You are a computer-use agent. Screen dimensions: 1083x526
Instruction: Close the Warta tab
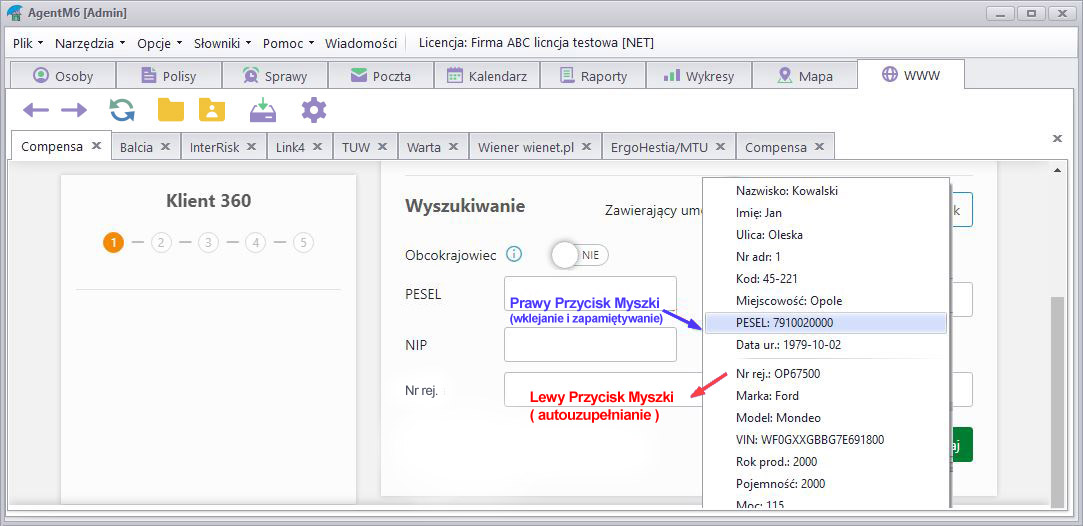tap(453, 146)
